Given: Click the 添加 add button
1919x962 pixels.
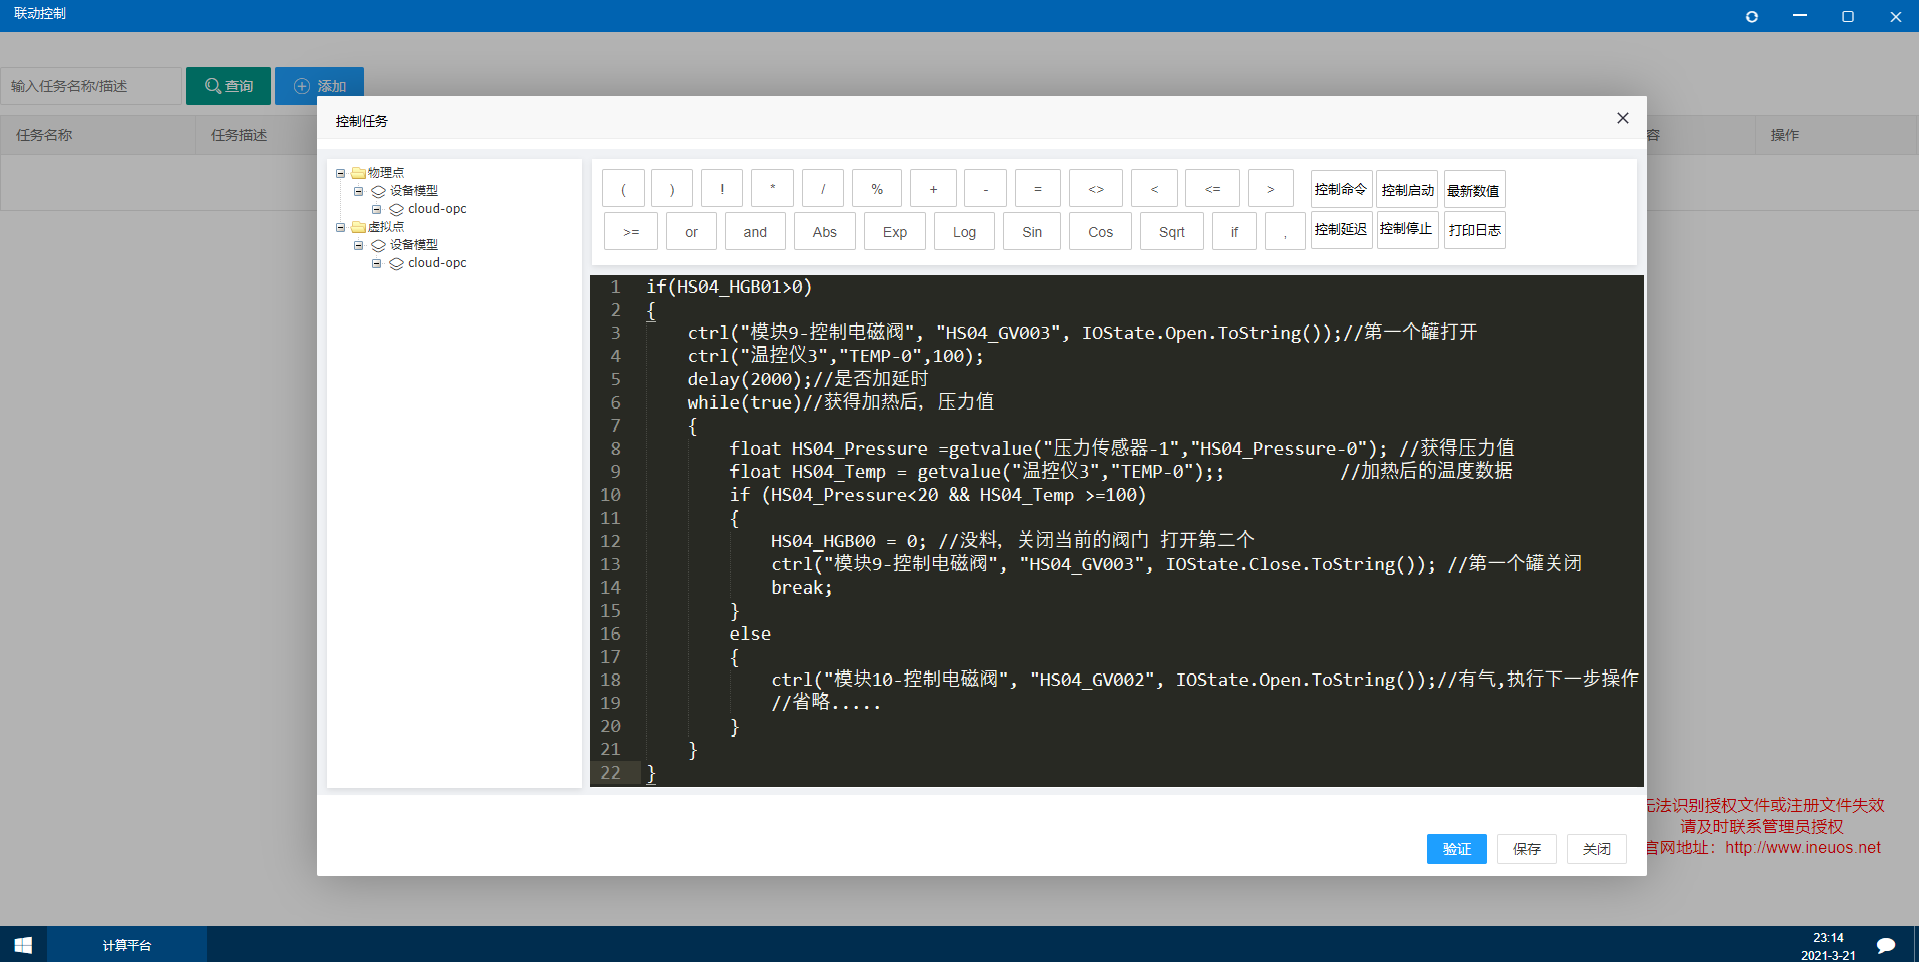Looking at the screenshot, I should pos(319,86).
